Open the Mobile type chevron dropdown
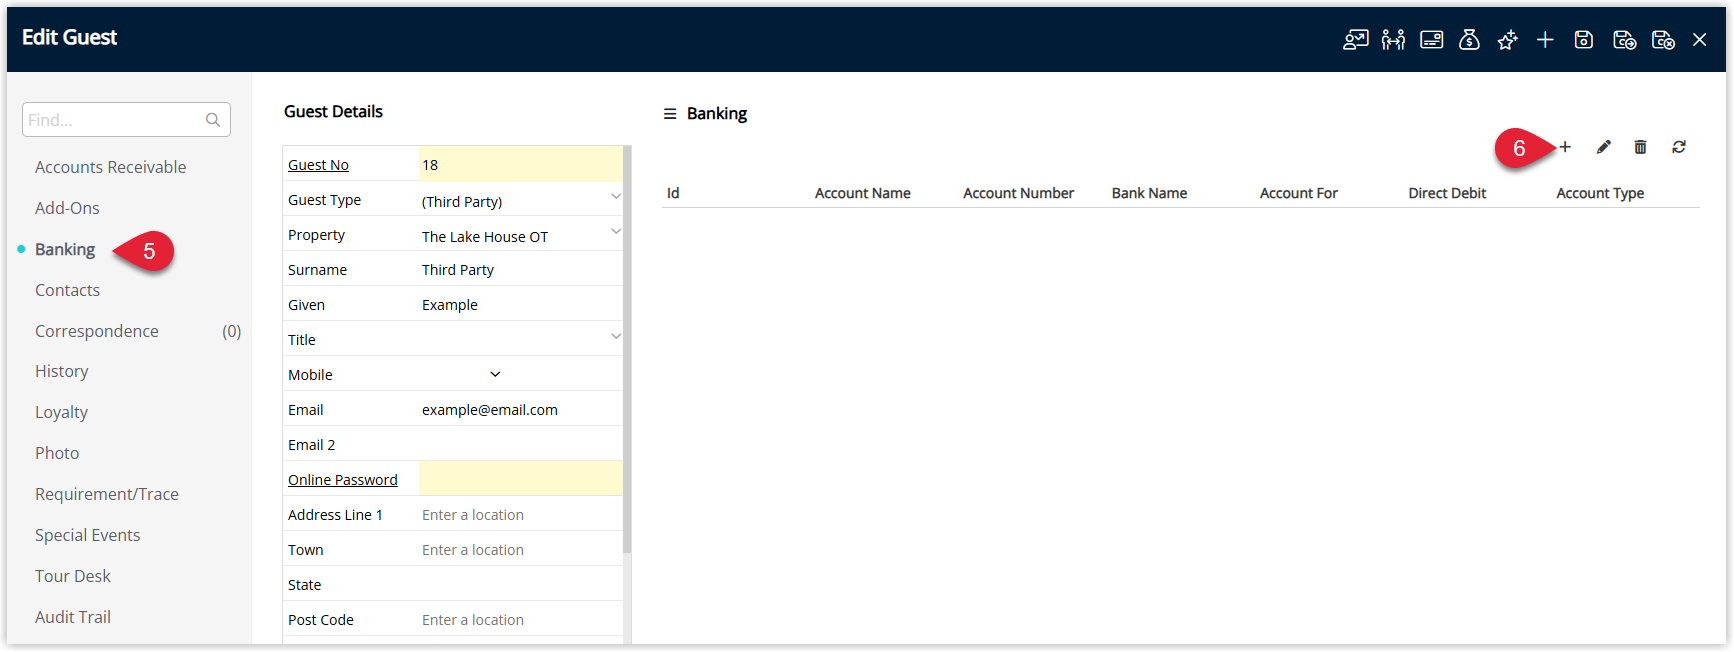Screen dimensions: 1734x652 tap(495, 375)
